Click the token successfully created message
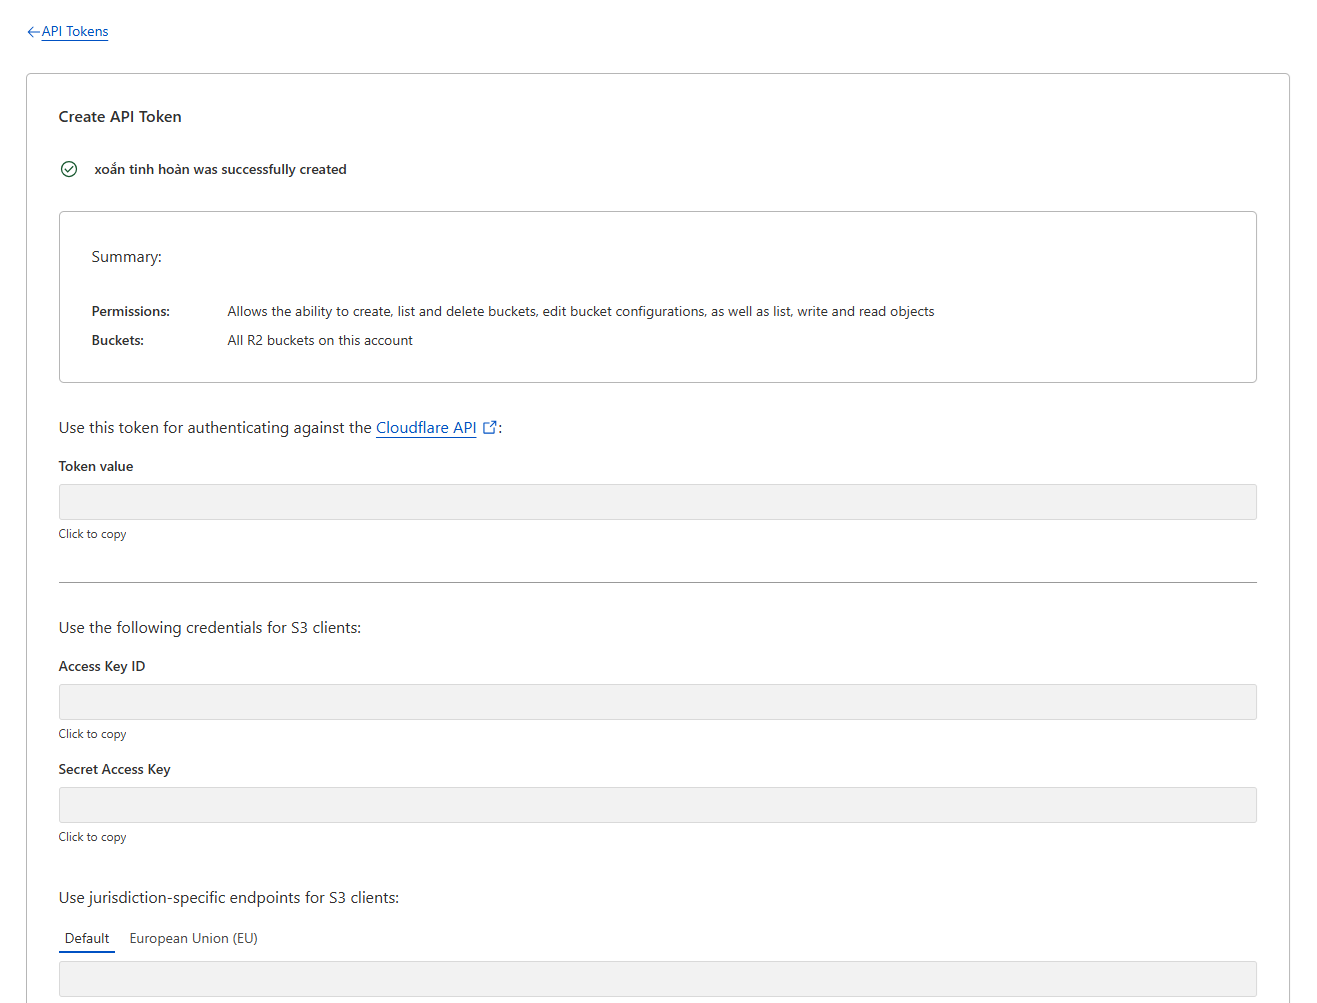Viewport: 1317px width, 1003px height. coord(220,170)
